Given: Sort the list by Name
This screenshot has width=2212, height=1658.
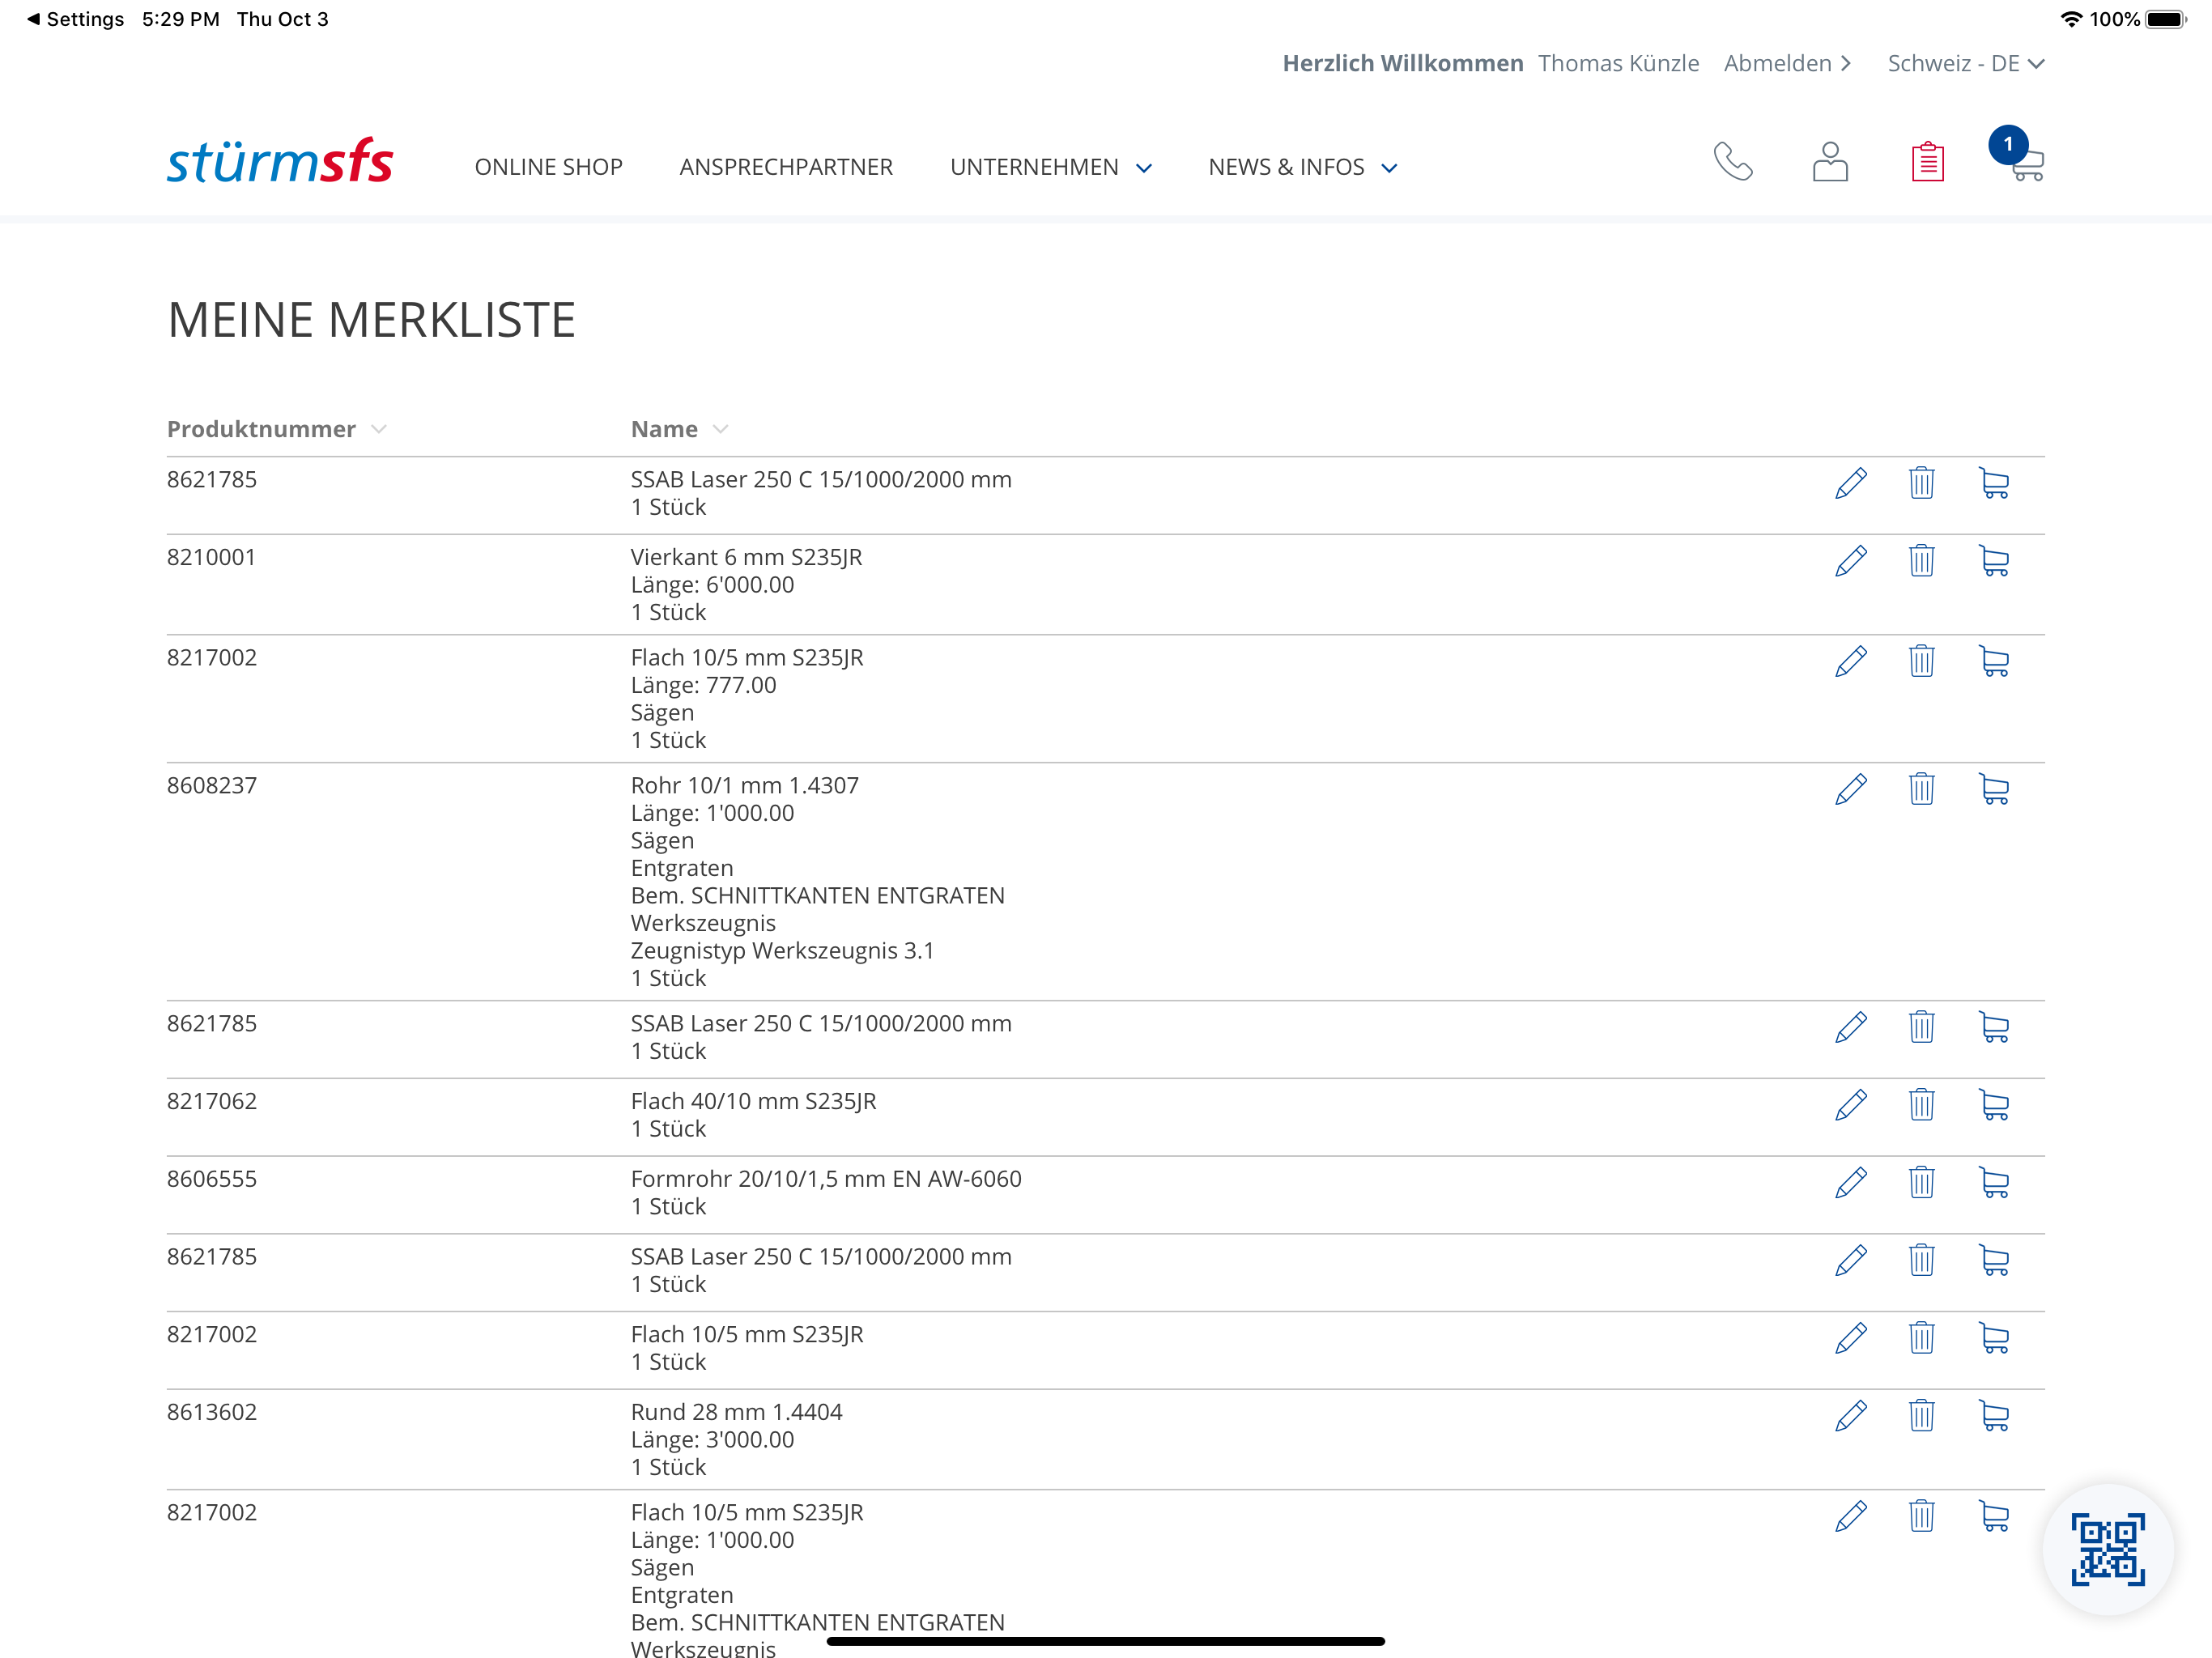Looking at the screenshot, I should coord(679,429).
